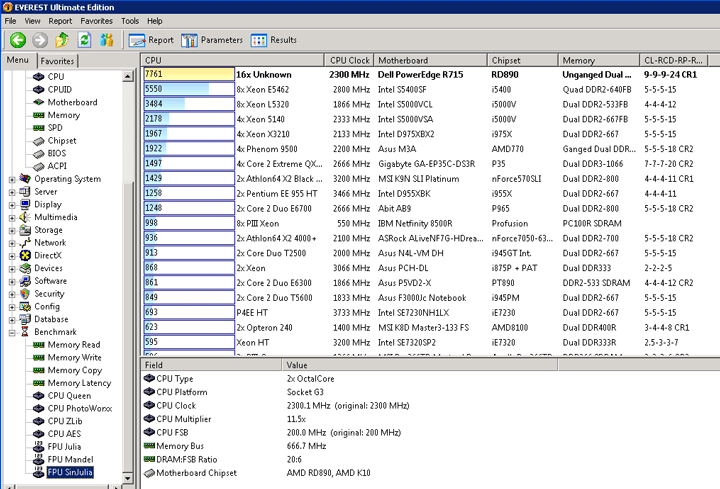Expand the Network tree node
This screenshot has height=489, width=720.
[x=12, y=243]
